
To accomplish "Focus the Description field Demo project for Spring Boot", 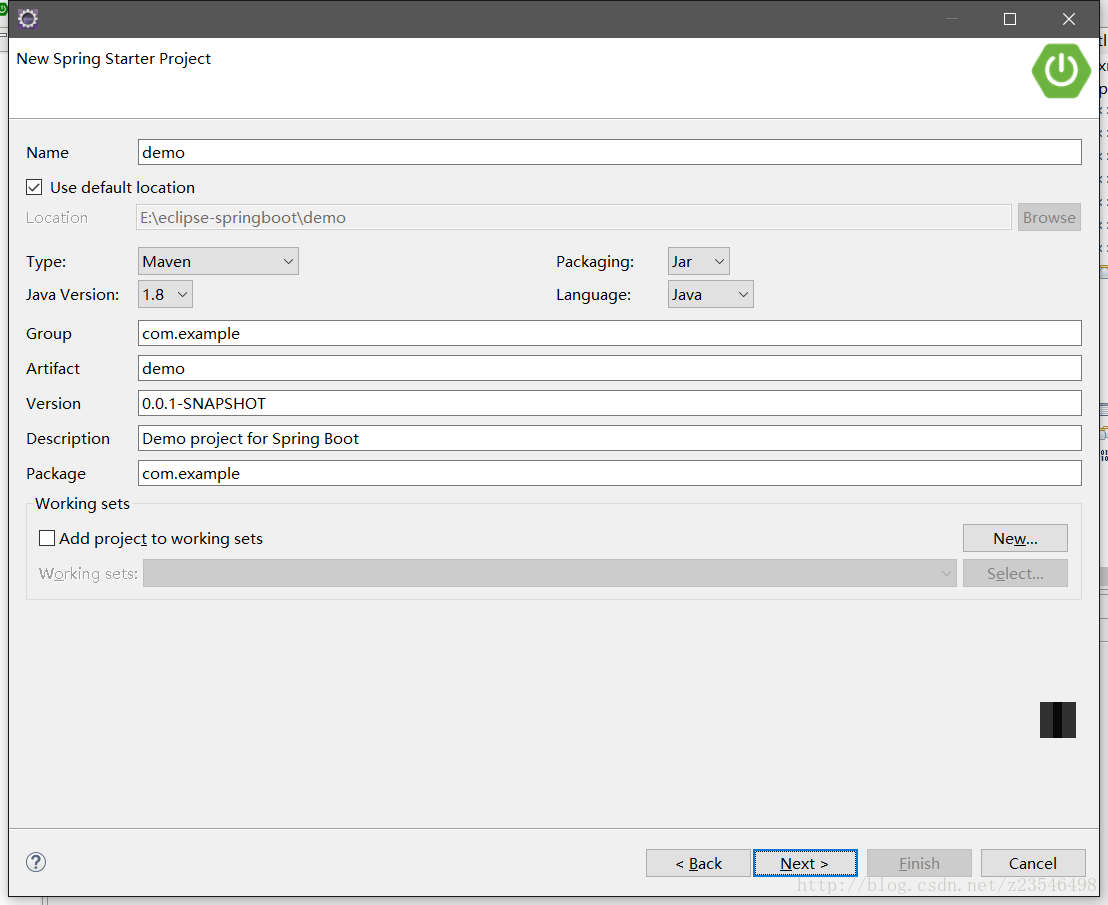I will tap(610, 439).
